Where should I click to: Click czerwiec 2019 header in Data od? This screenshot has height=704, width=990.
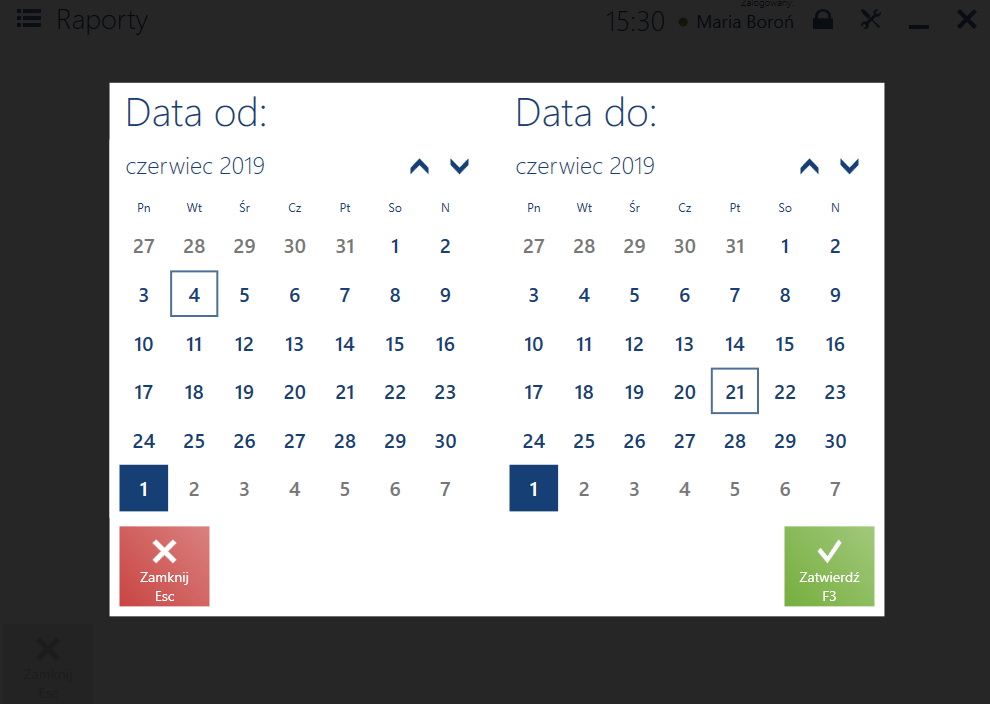tap(195, 167)
